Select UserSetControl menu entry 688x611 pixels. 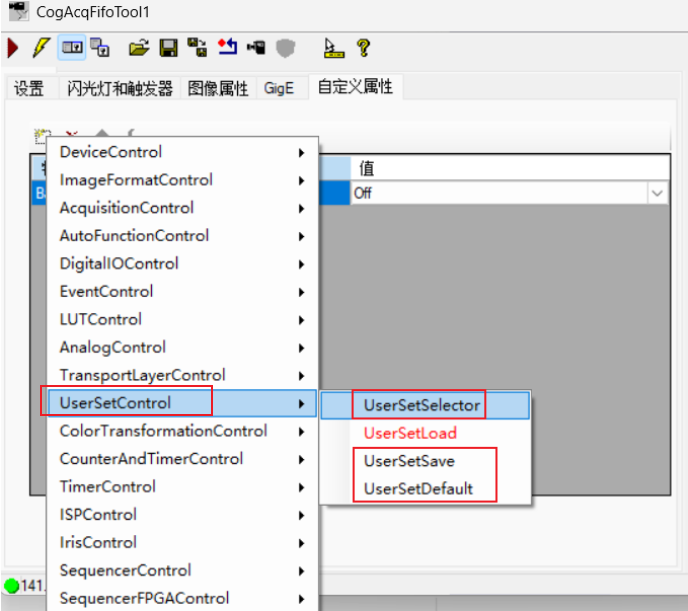coord(182,403)
